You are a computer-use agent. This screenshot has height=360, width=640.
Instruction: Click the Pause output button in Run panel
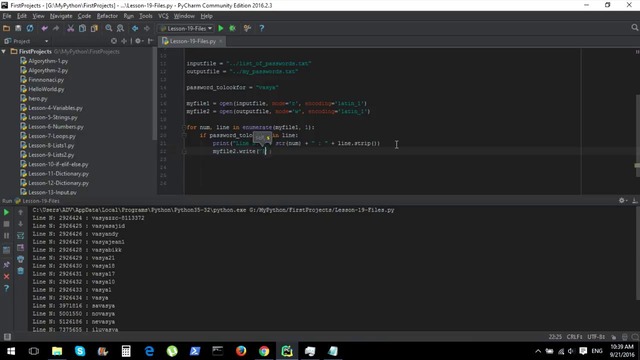[x=6, y=236]
